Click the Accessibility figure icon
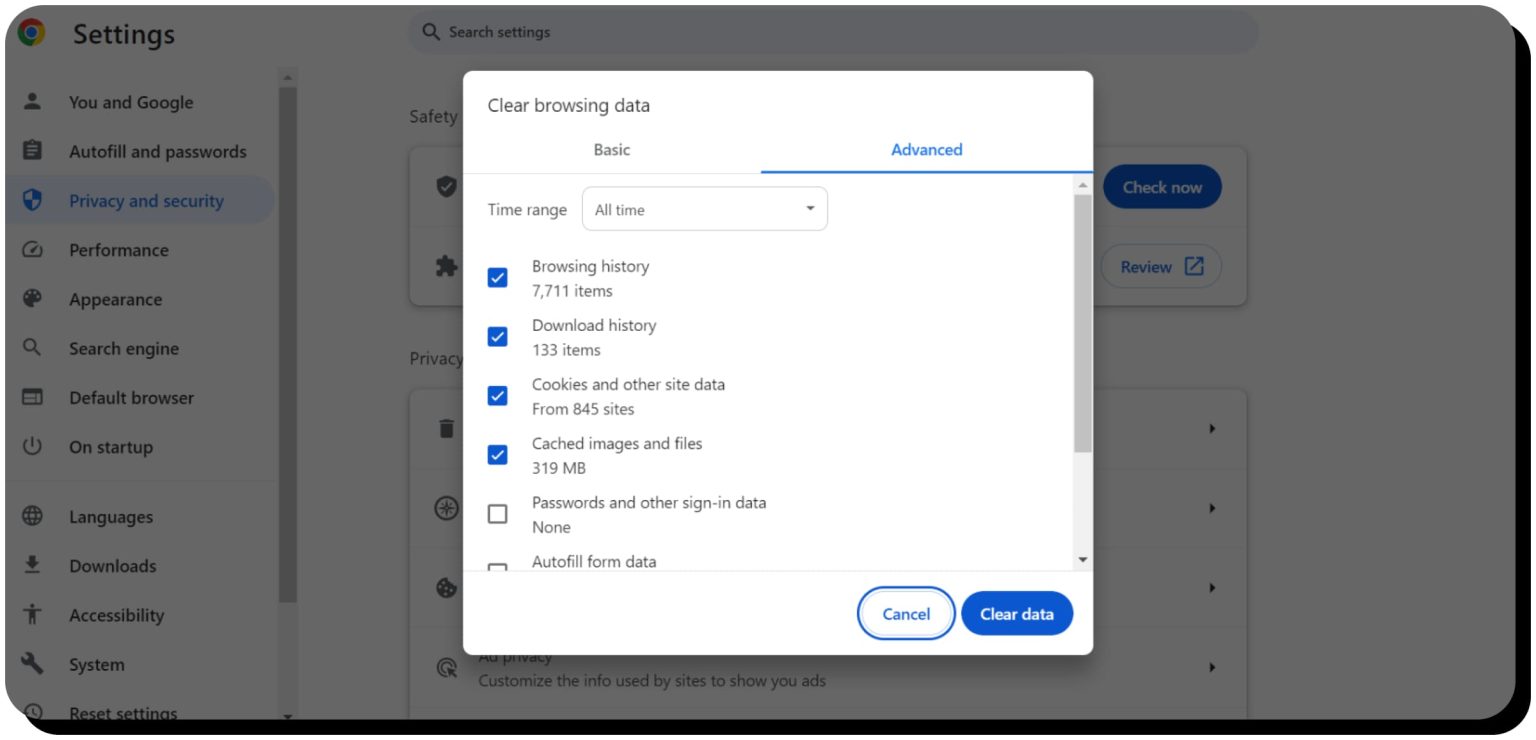Viewport: 1536px width, 740px height. 32,615
